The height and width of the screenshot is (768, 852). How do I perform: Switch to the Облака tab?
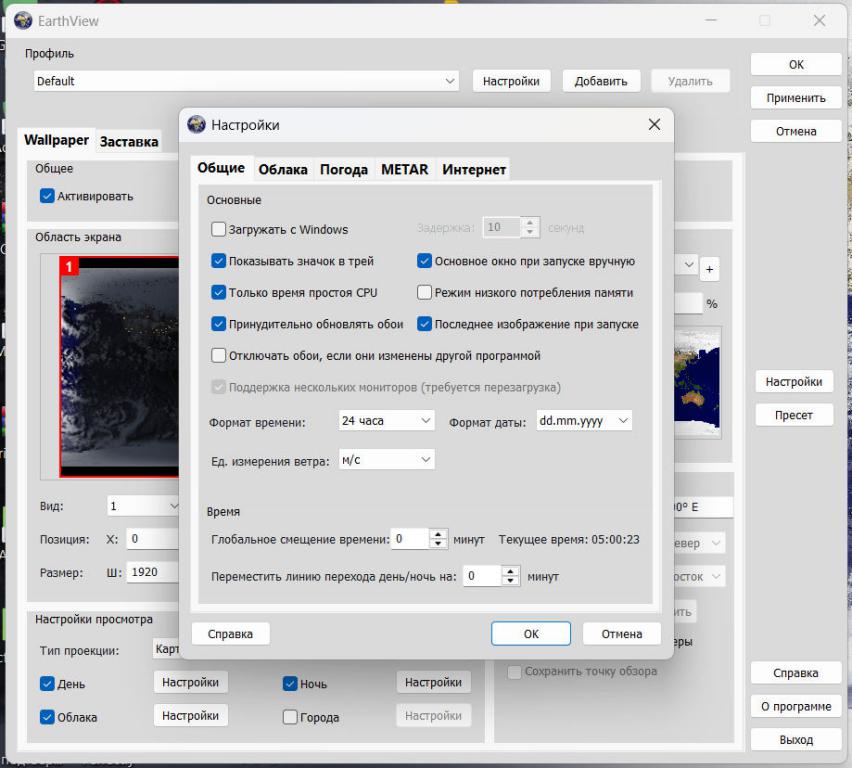pos(282,170)
